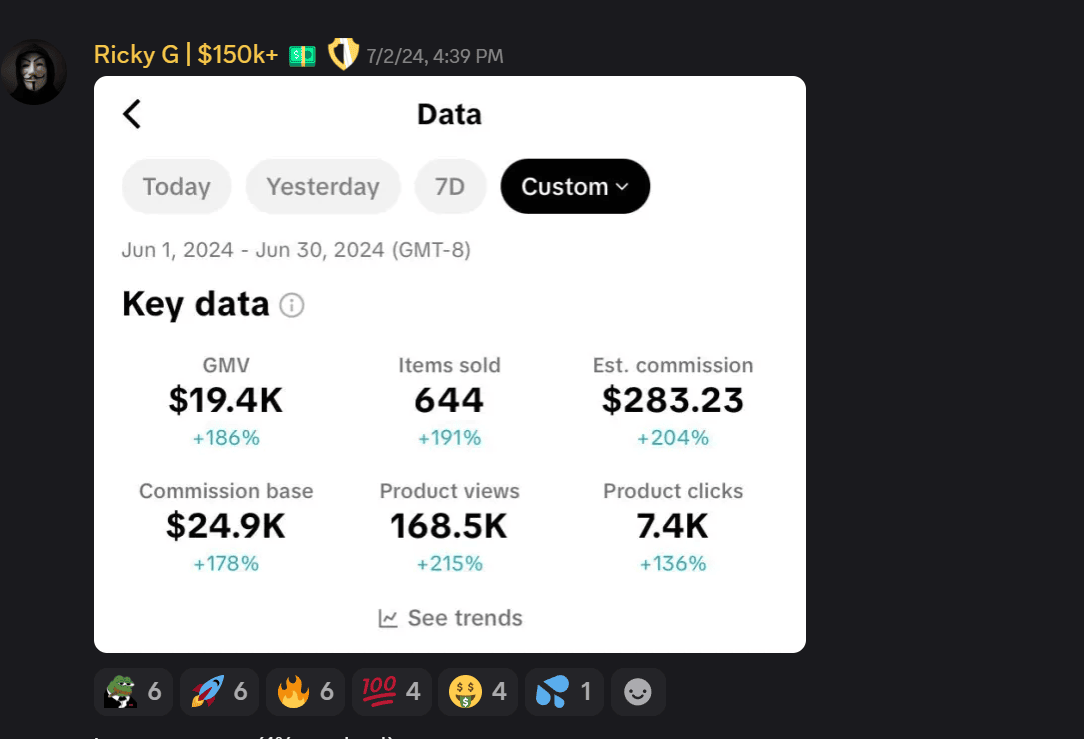Toggle the money-mouth face reaction

click(x=477, y=692)
